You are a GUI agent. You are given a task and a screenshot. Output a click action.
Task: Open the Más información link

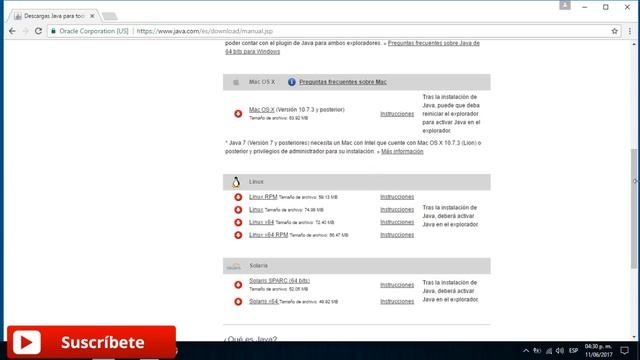click(402, 151)
